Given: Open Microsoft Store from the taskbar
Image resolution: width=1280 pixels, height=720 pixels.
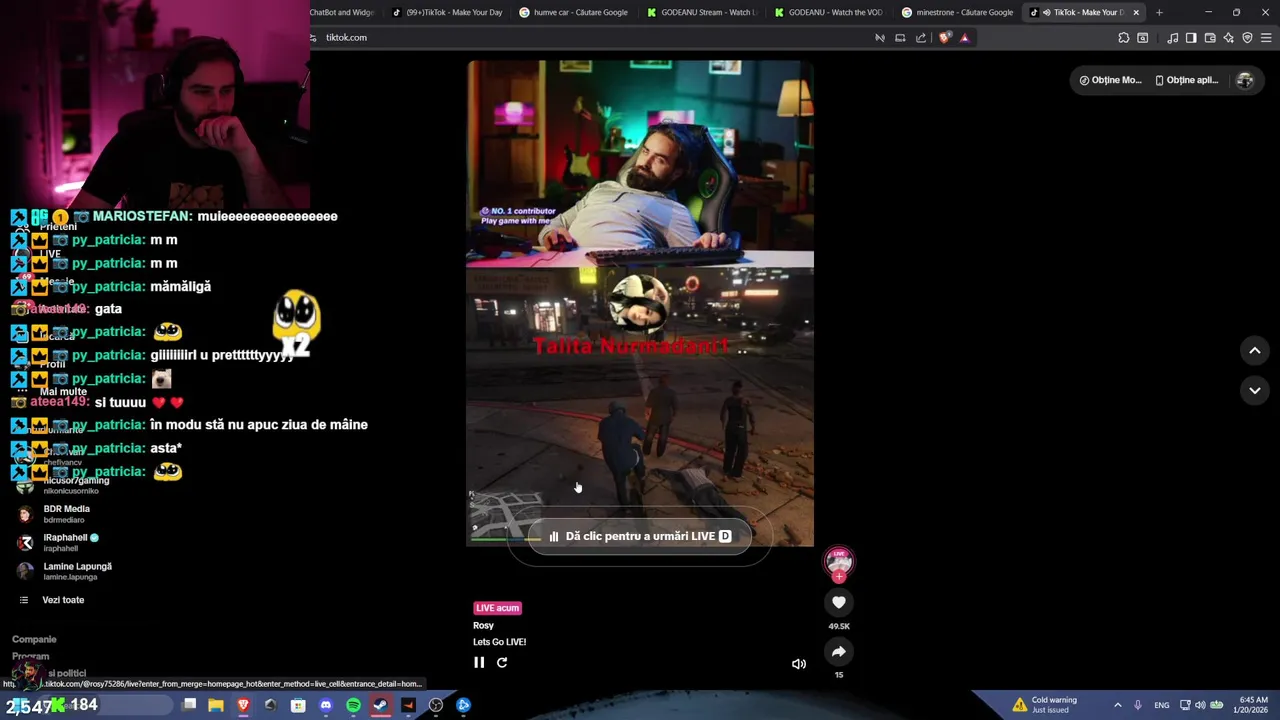Looking at the screenshot, I should click(298, 705).
